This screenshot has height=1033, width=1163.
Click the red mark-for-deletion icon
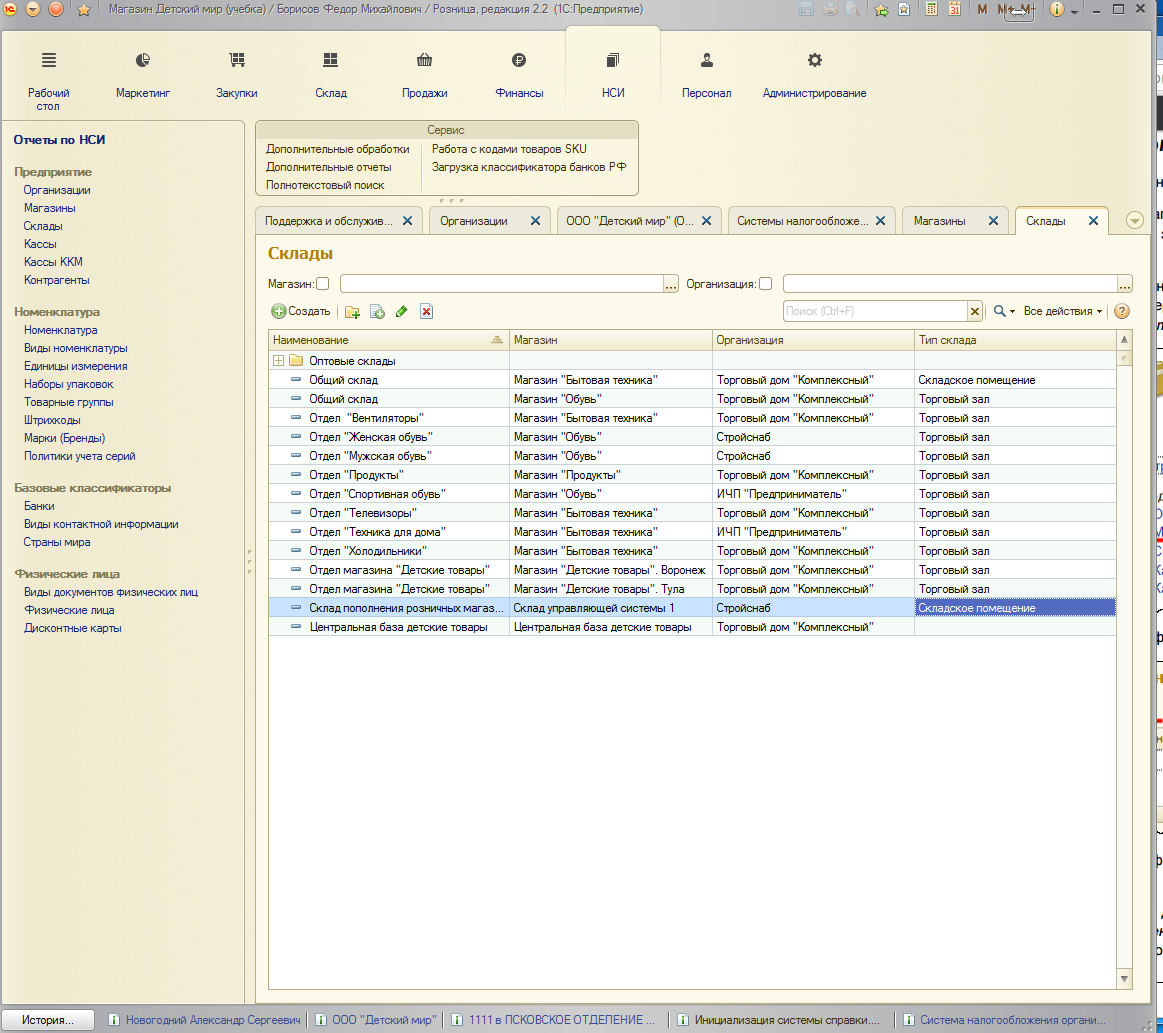pyautogui.click(x=426, y=312)
